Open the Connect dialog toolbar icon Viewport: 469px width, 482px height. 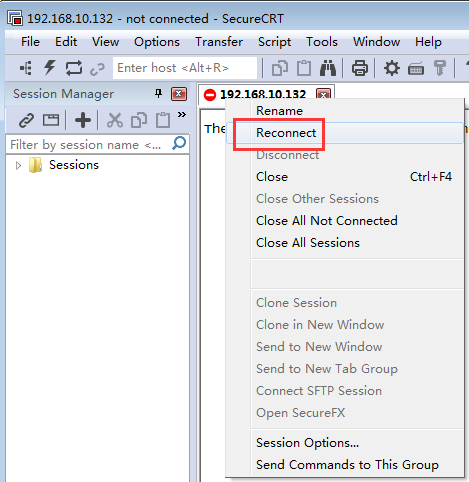(26, 68)
